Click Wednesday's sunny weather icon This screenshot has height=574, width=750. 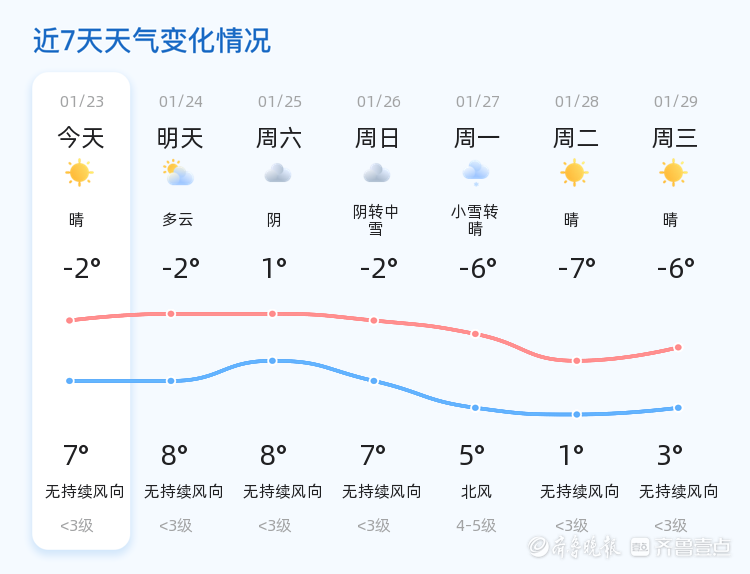(x=673, y=173)
